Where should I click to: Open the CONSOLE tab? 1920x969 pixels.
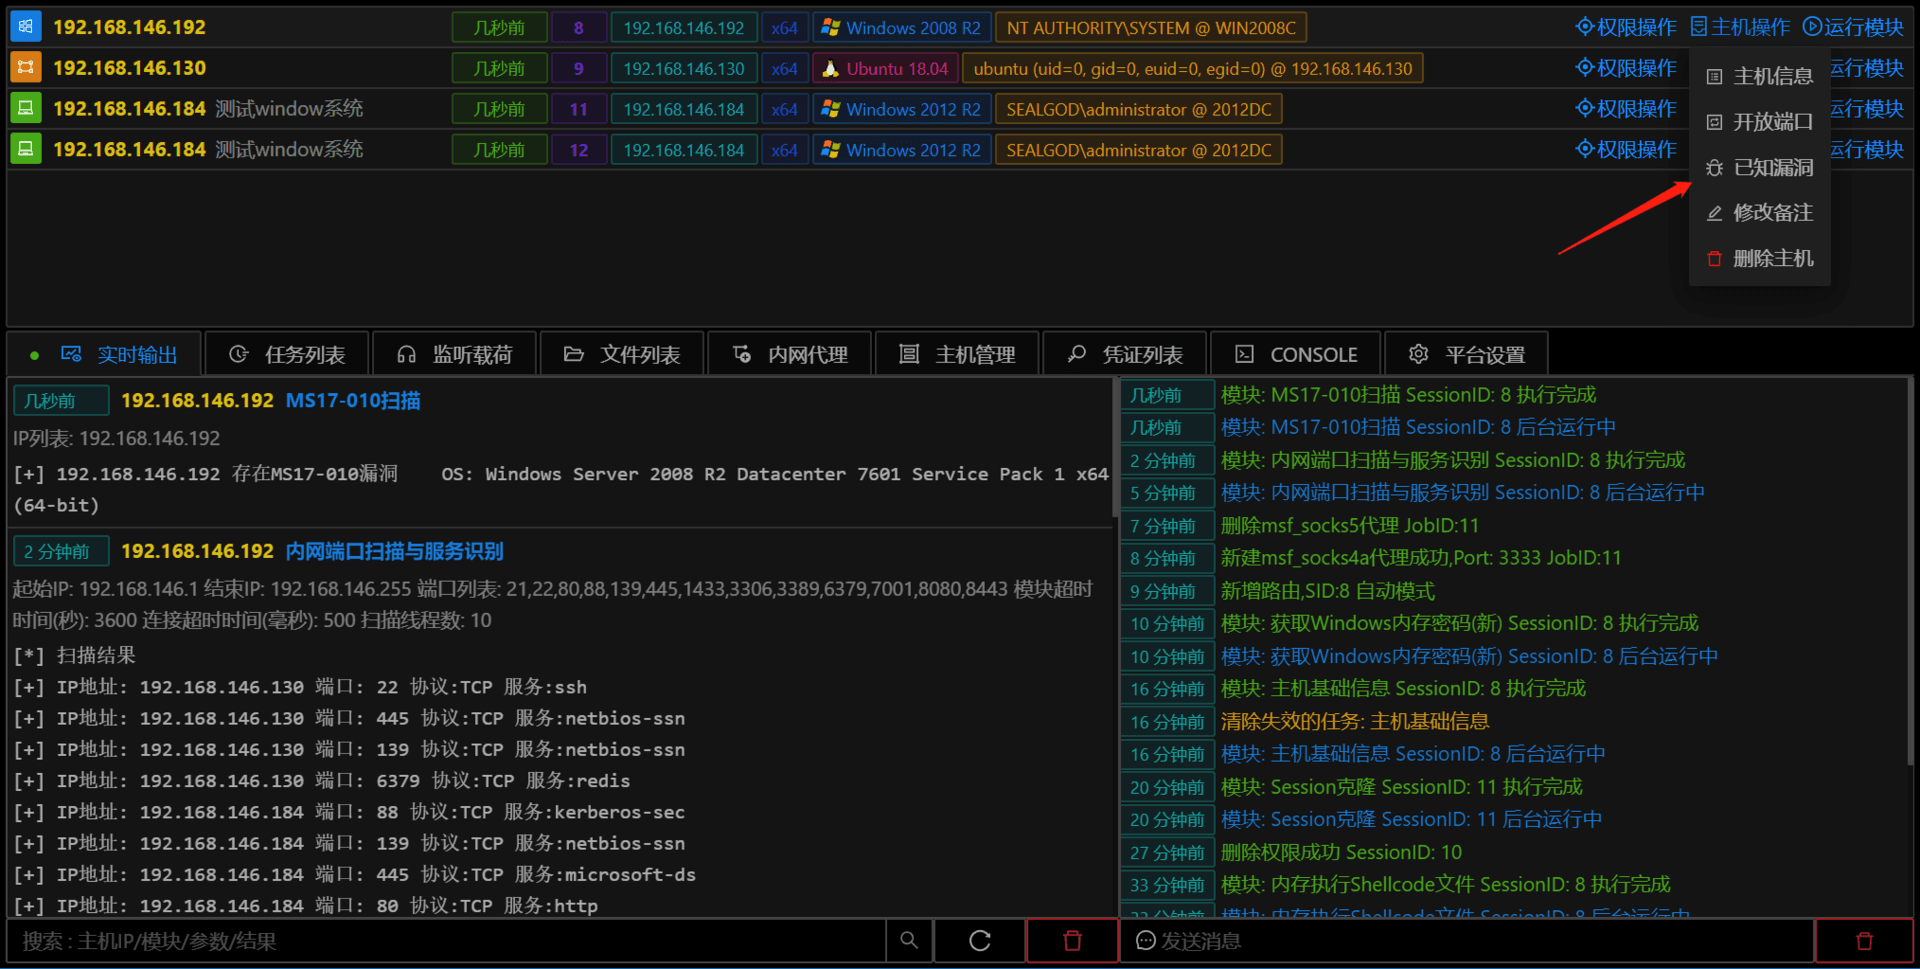(x=1295, y=354)
